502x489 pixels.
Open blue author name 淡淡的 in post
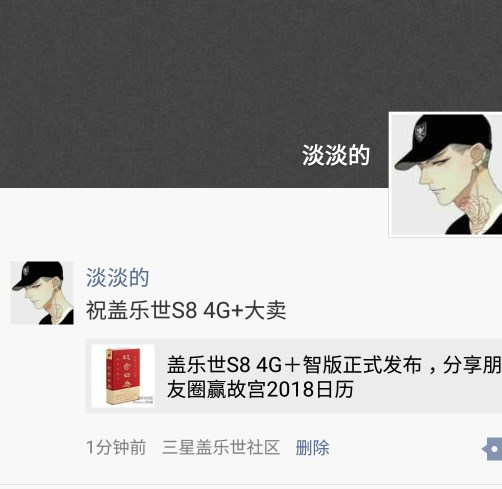tap(117, 277)
